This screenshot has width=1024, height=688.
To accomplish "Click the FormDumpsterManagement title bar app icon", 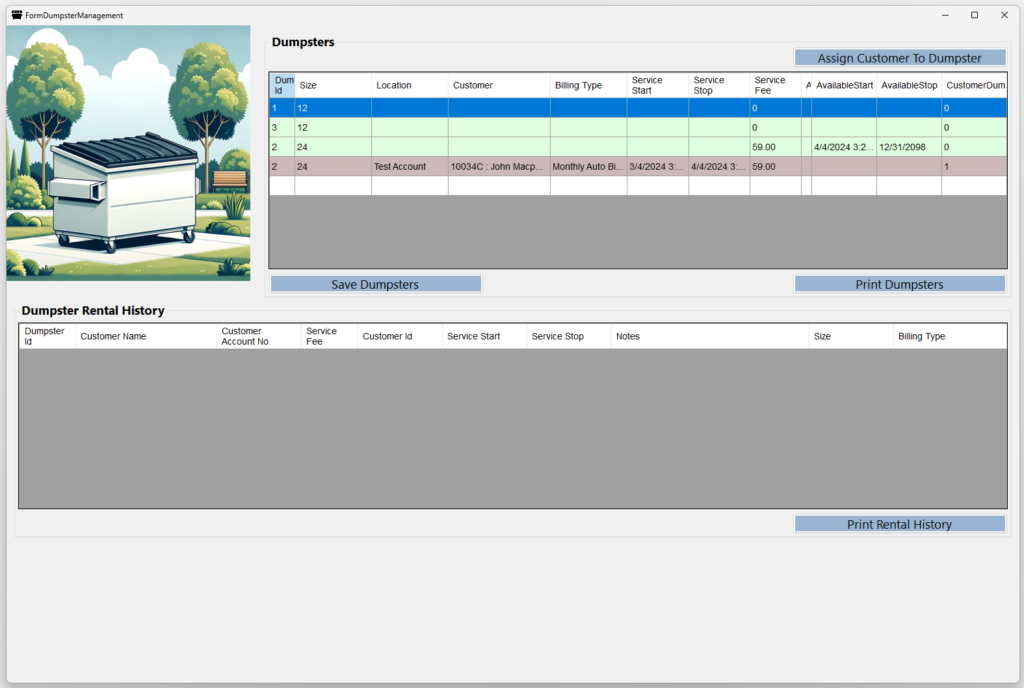I will tap(16, 15).
